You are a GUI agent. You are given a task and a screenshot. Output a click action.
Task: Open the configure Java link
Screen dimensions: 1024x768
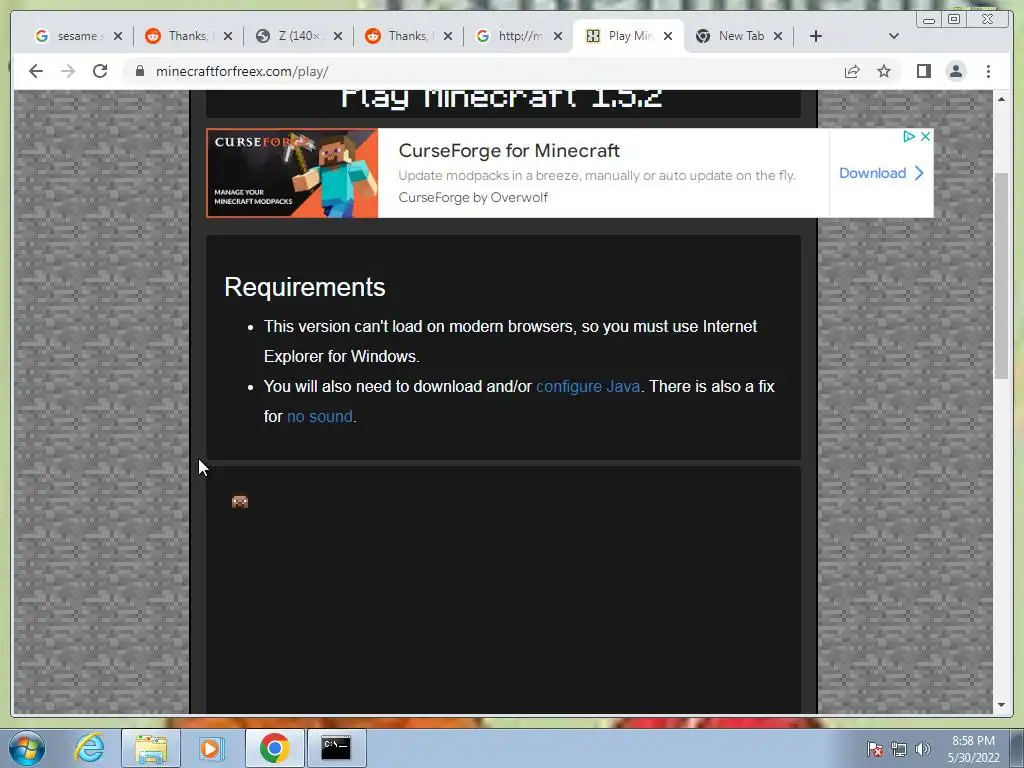(x=588, y=387)
